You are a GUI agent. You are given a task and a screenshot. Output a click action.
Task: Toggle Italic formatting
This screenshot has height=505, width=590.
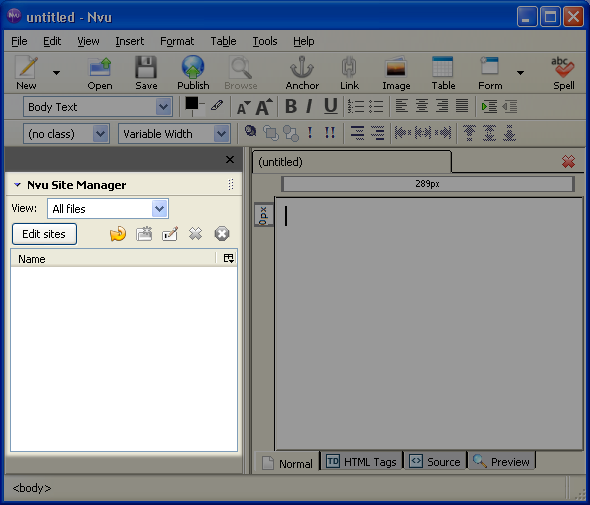tap(309, 106)
